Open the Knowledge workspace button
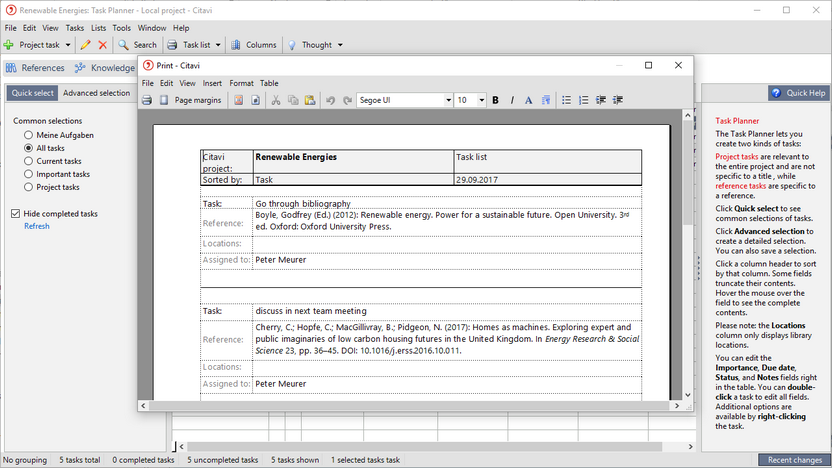 click(x=105, y=68)
